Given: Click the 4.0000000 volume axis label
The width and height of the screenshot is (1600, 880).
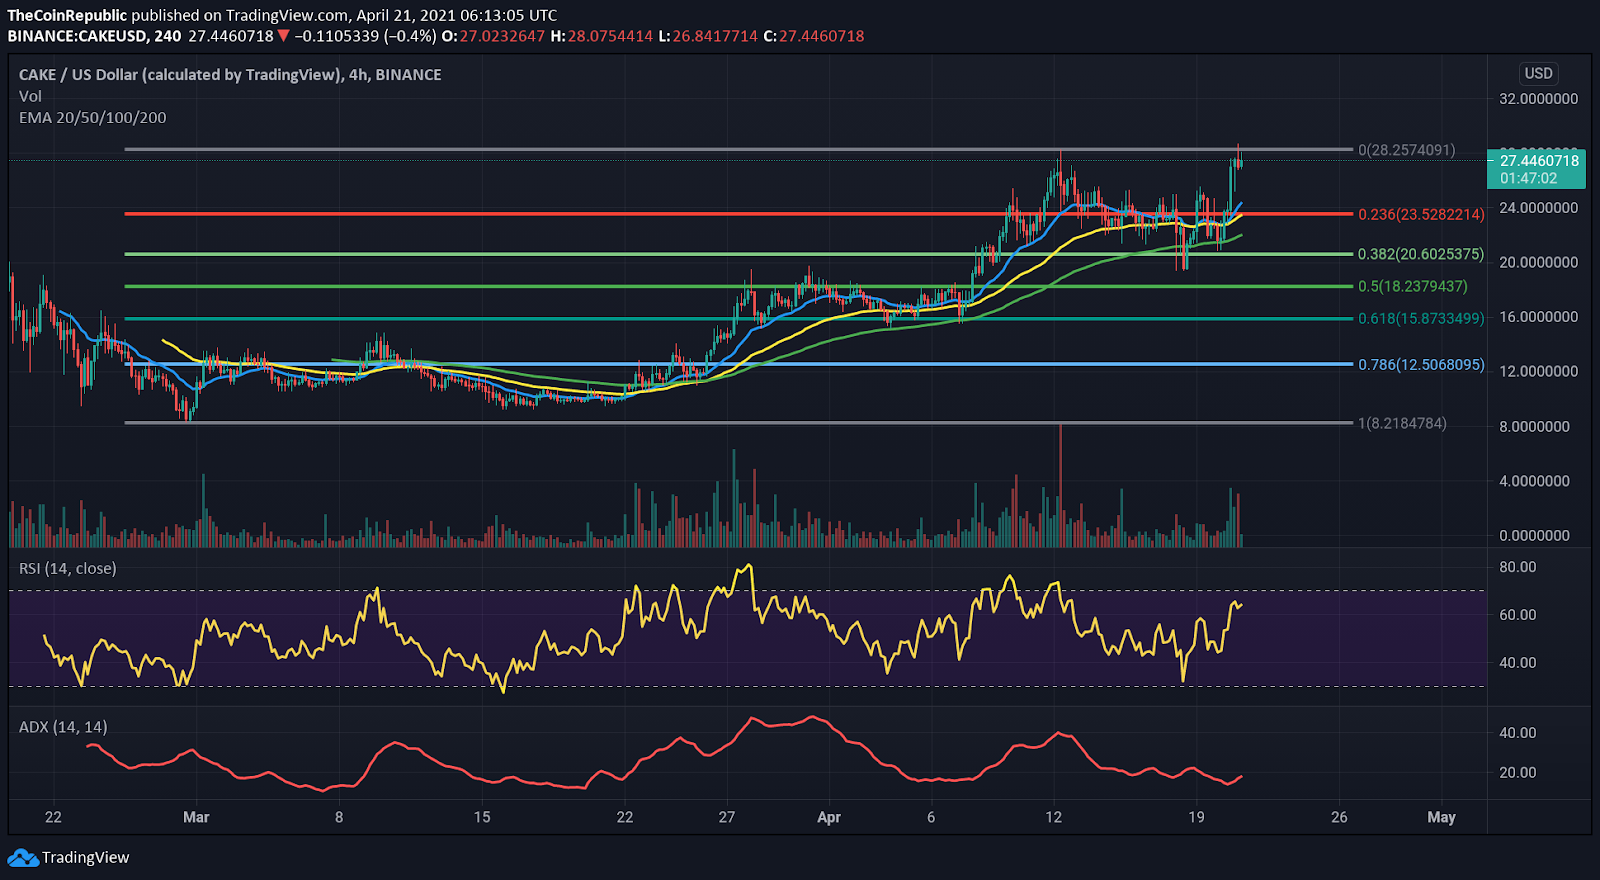Looking at the screenshot, I should (x=1534, y=481).
